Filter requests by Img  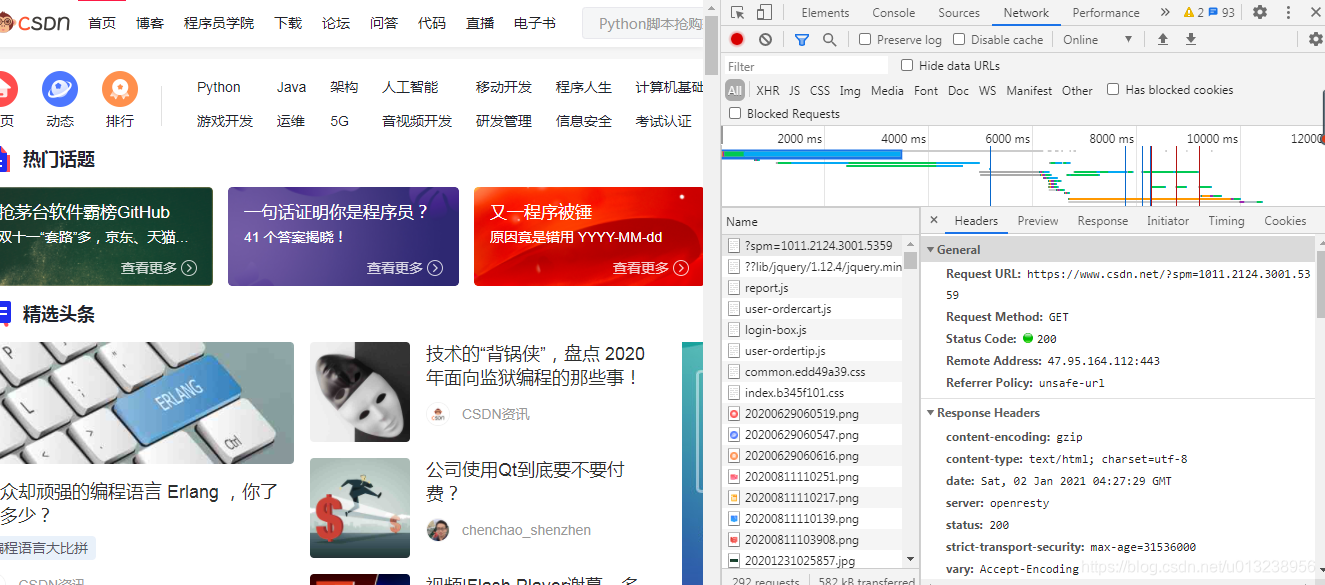pos(850,90)
